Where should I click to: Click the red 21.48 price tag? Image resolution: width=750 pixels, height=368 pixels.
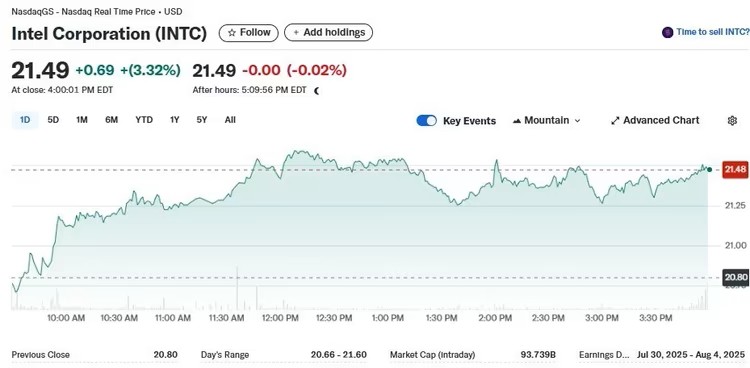pos(735,169)
